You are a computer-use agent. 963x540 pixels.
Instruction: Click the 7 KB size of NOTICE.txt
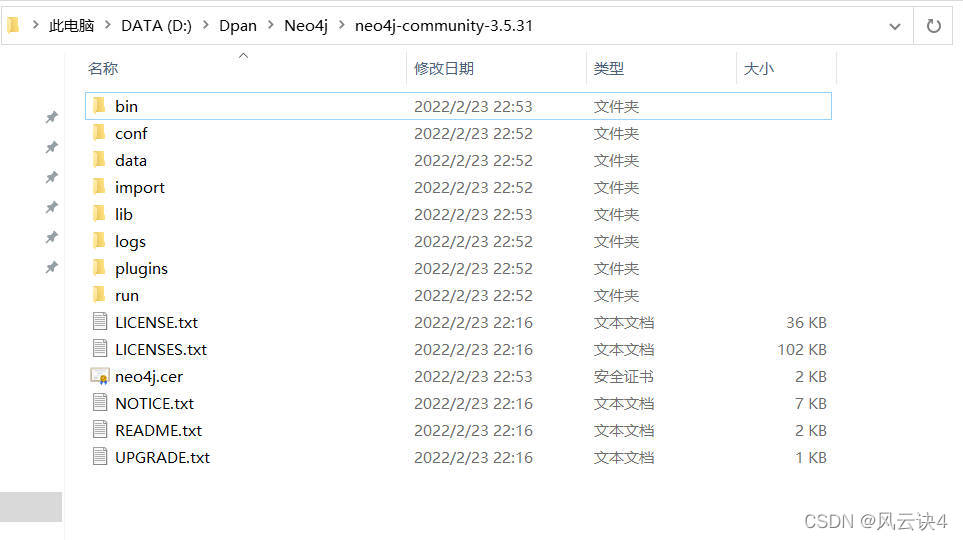click(811, 404)
